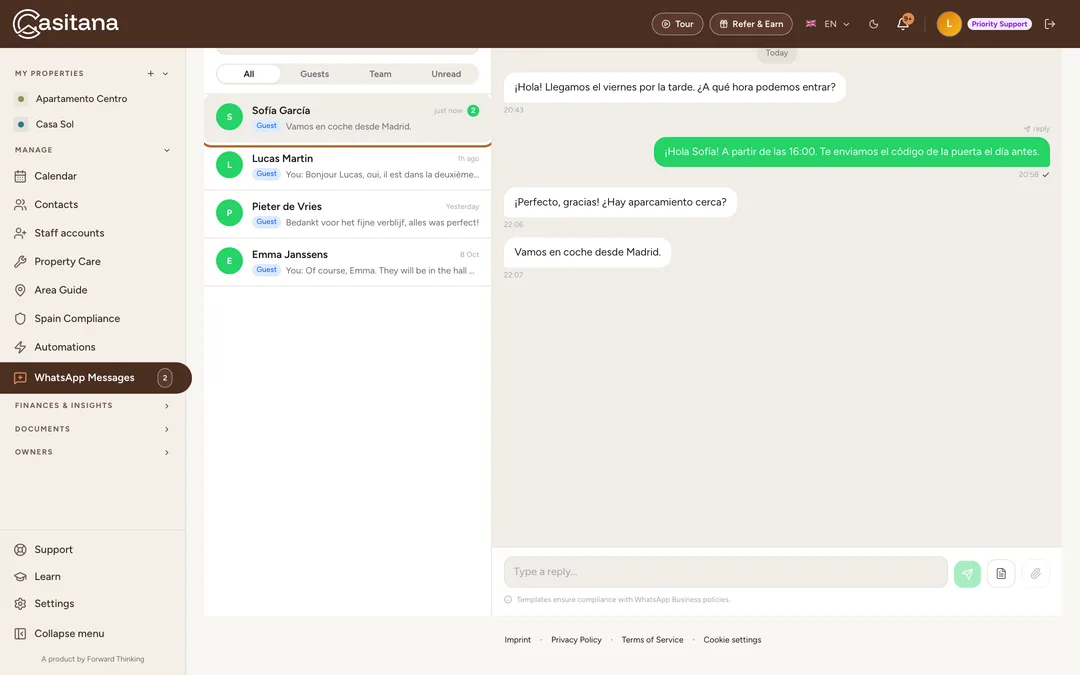Click the Area Guide pin icon
The width and height of the screenshot is (1080, 675).
[20, 290]
